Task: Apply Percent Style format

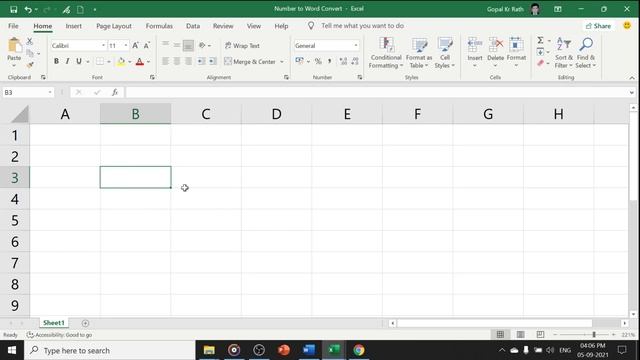Action: [318, 61]
